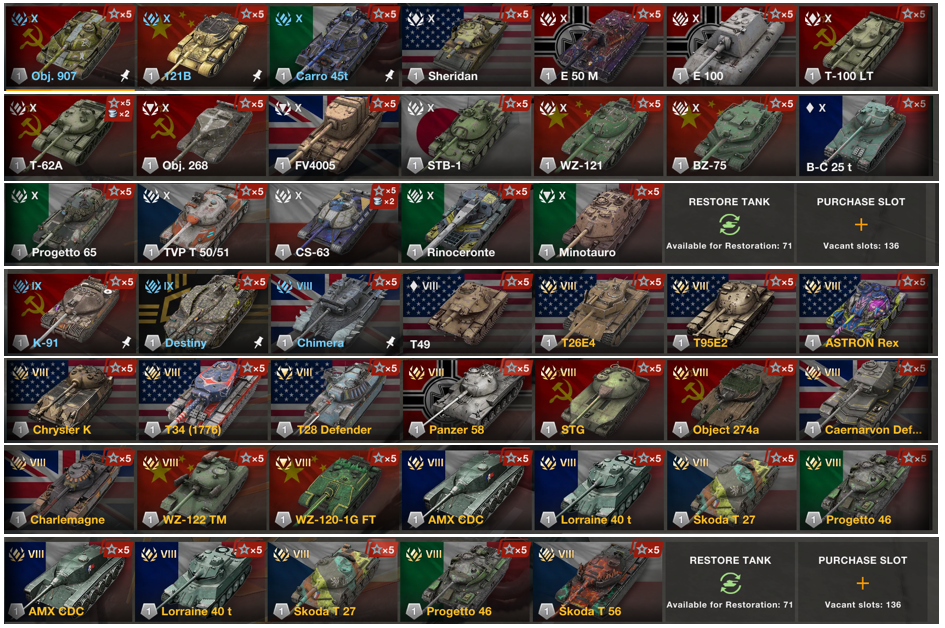Open the bottom Purchase Slot tile
Viewport: 945px width, 628px height.
863,582
